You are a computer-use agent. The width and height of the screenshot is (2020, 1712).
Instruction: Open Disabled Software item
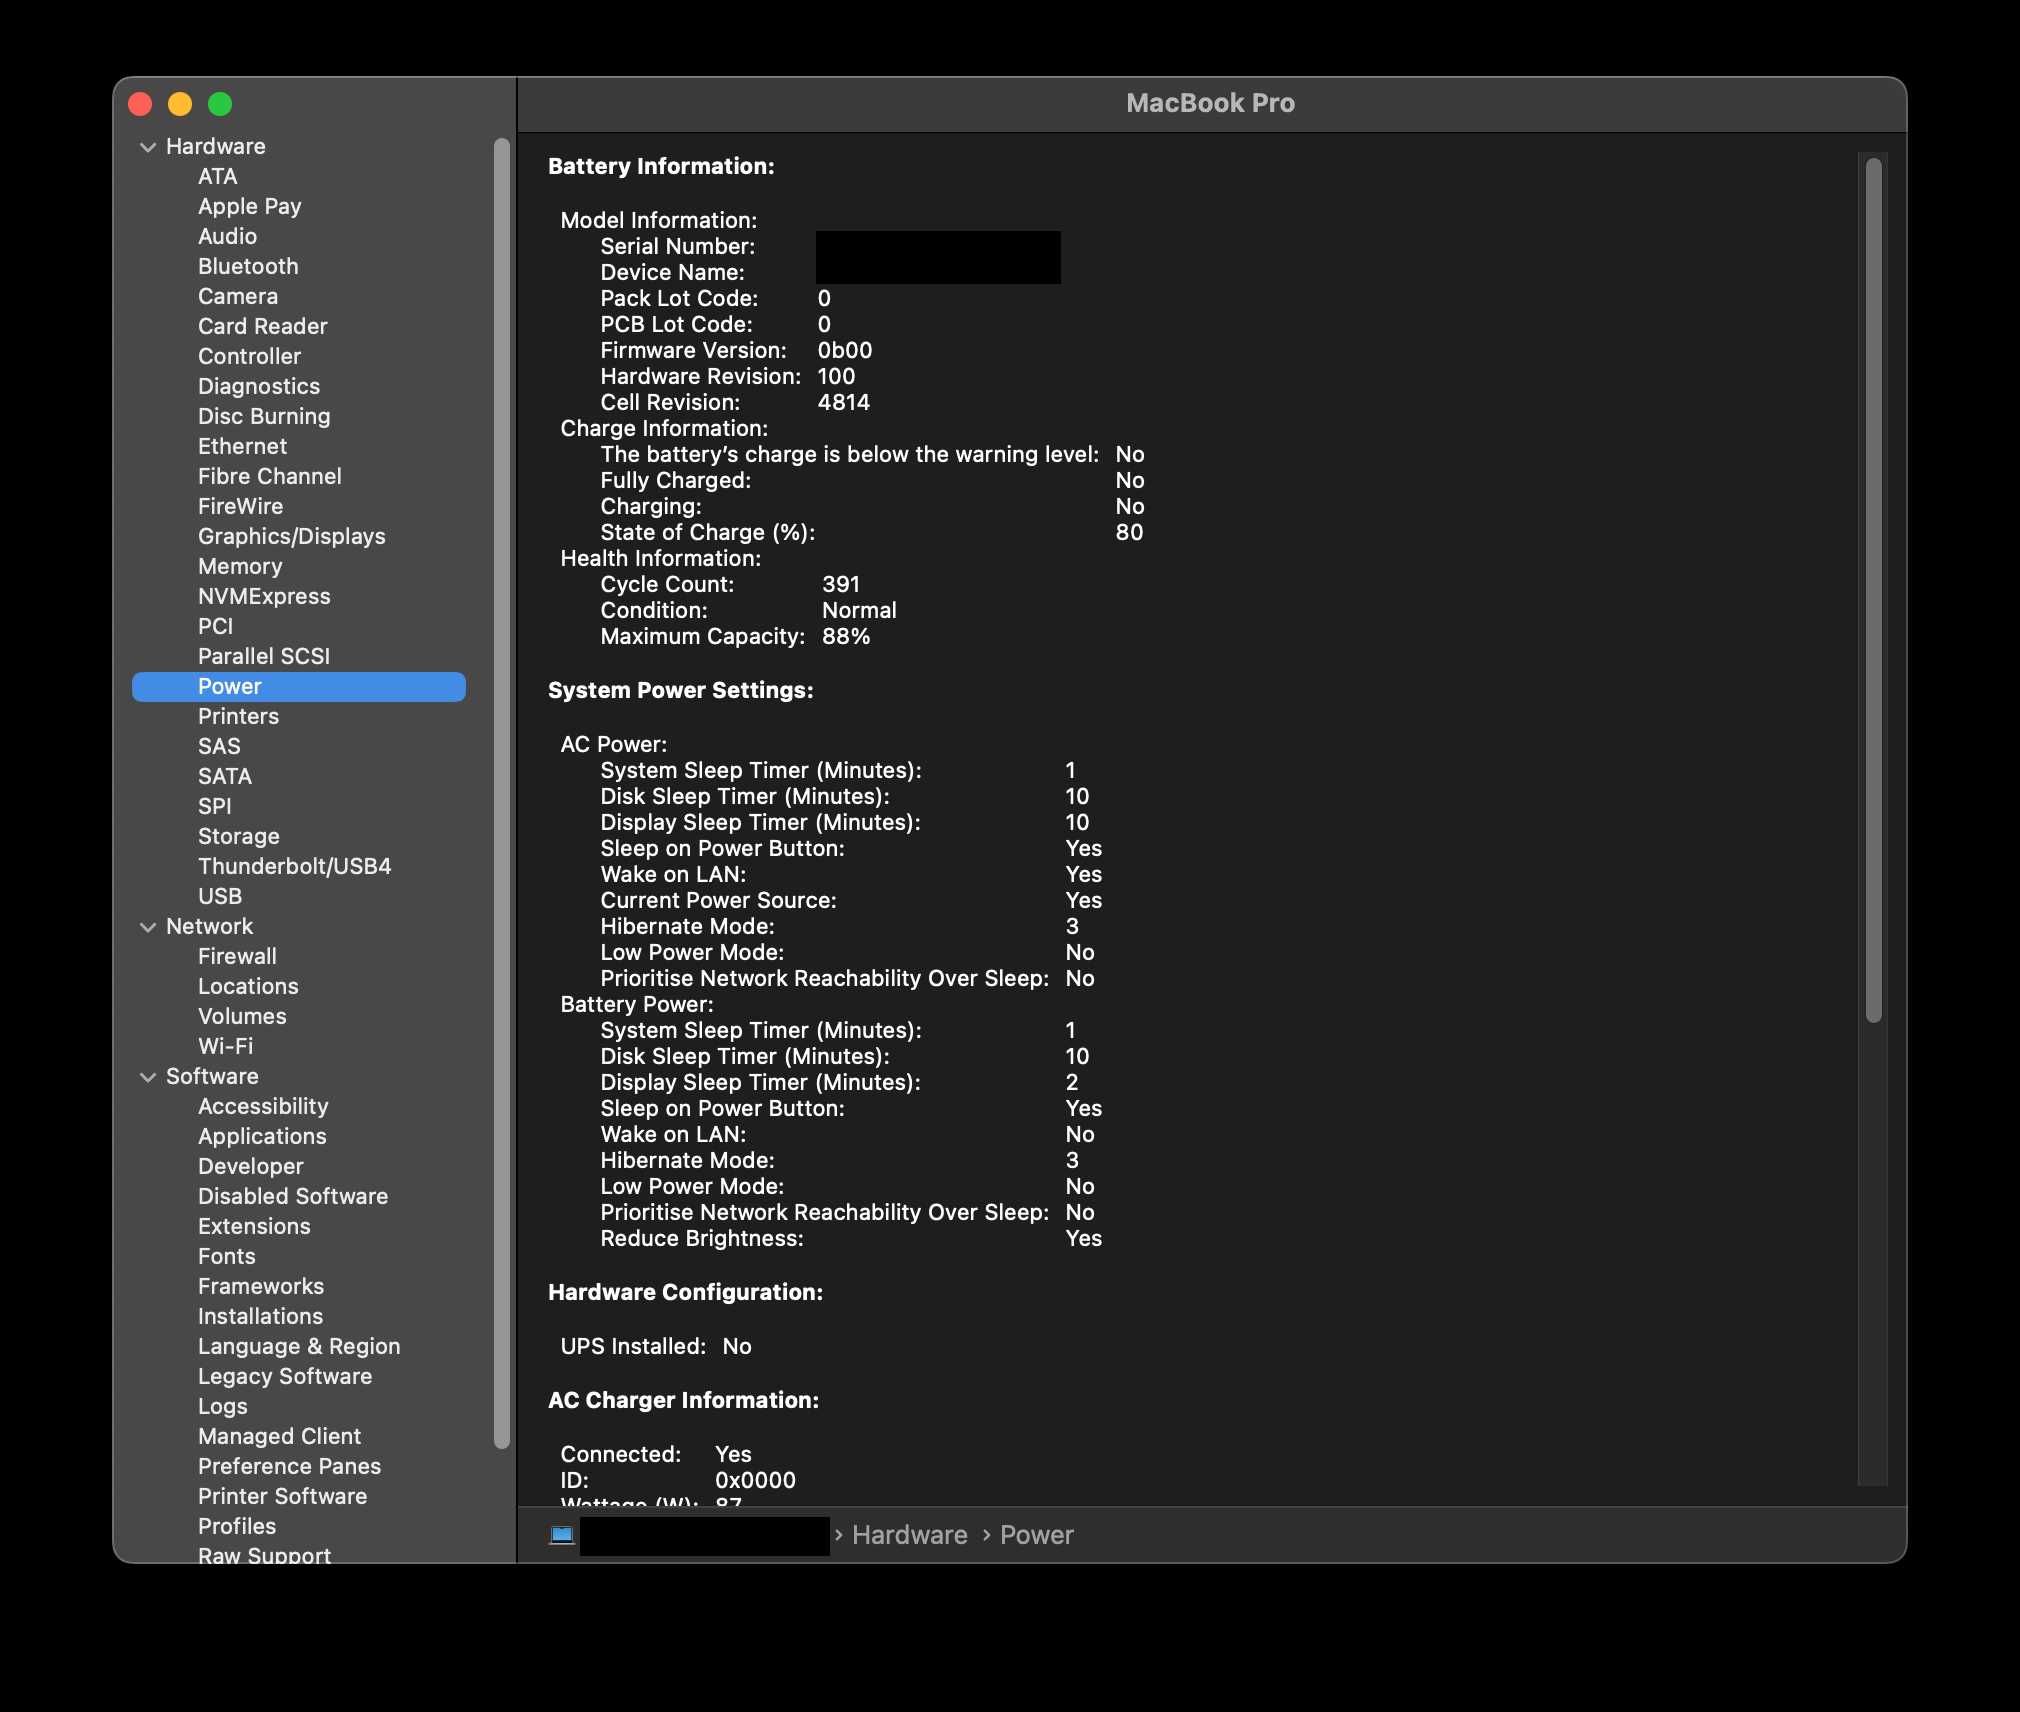(293, 1197)
